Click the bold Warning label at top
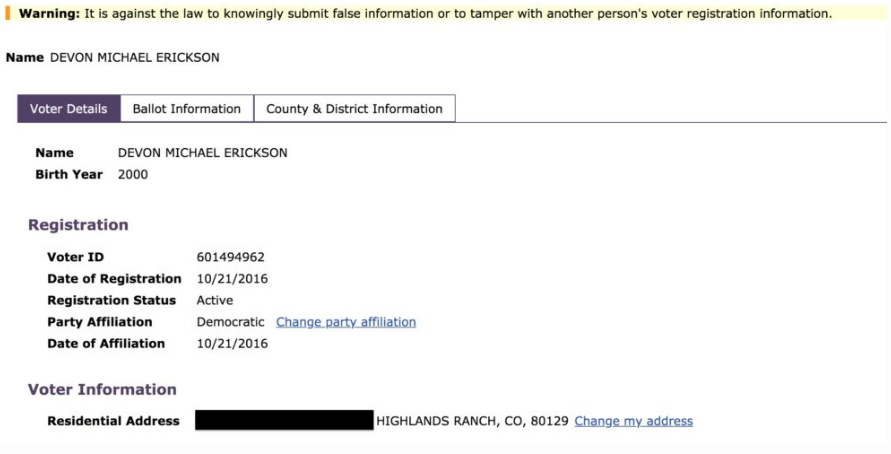 click(x=53, y=14)
